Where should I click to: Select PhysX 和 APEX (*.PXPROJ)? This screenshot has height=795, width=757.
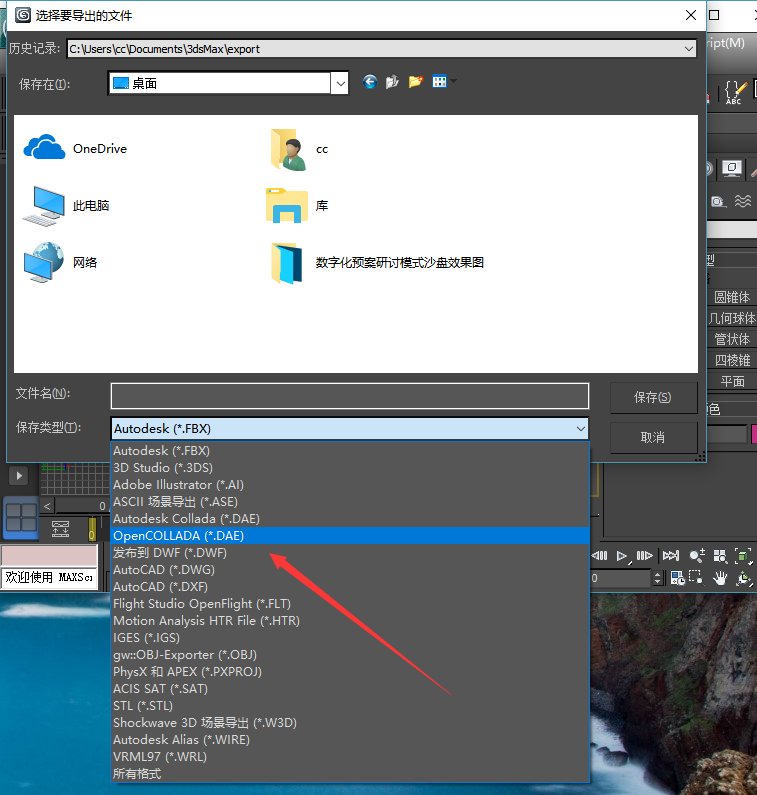point(350,671)
